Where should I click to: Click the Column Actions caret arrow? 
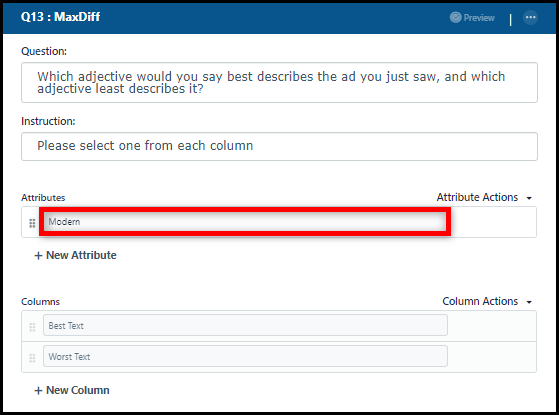tap(529, 302)
